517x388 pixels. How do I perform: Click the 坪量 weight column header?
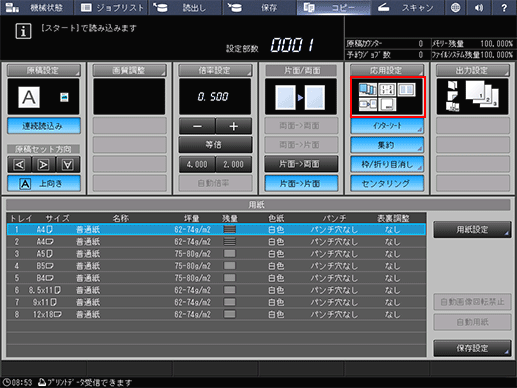(x=192, y=218)
